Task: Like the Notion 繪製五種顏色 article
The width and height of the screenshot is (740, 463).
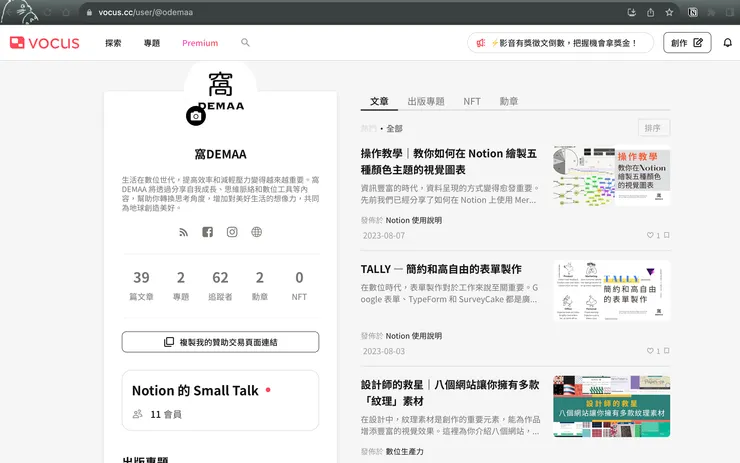Action: pos(650,235)
